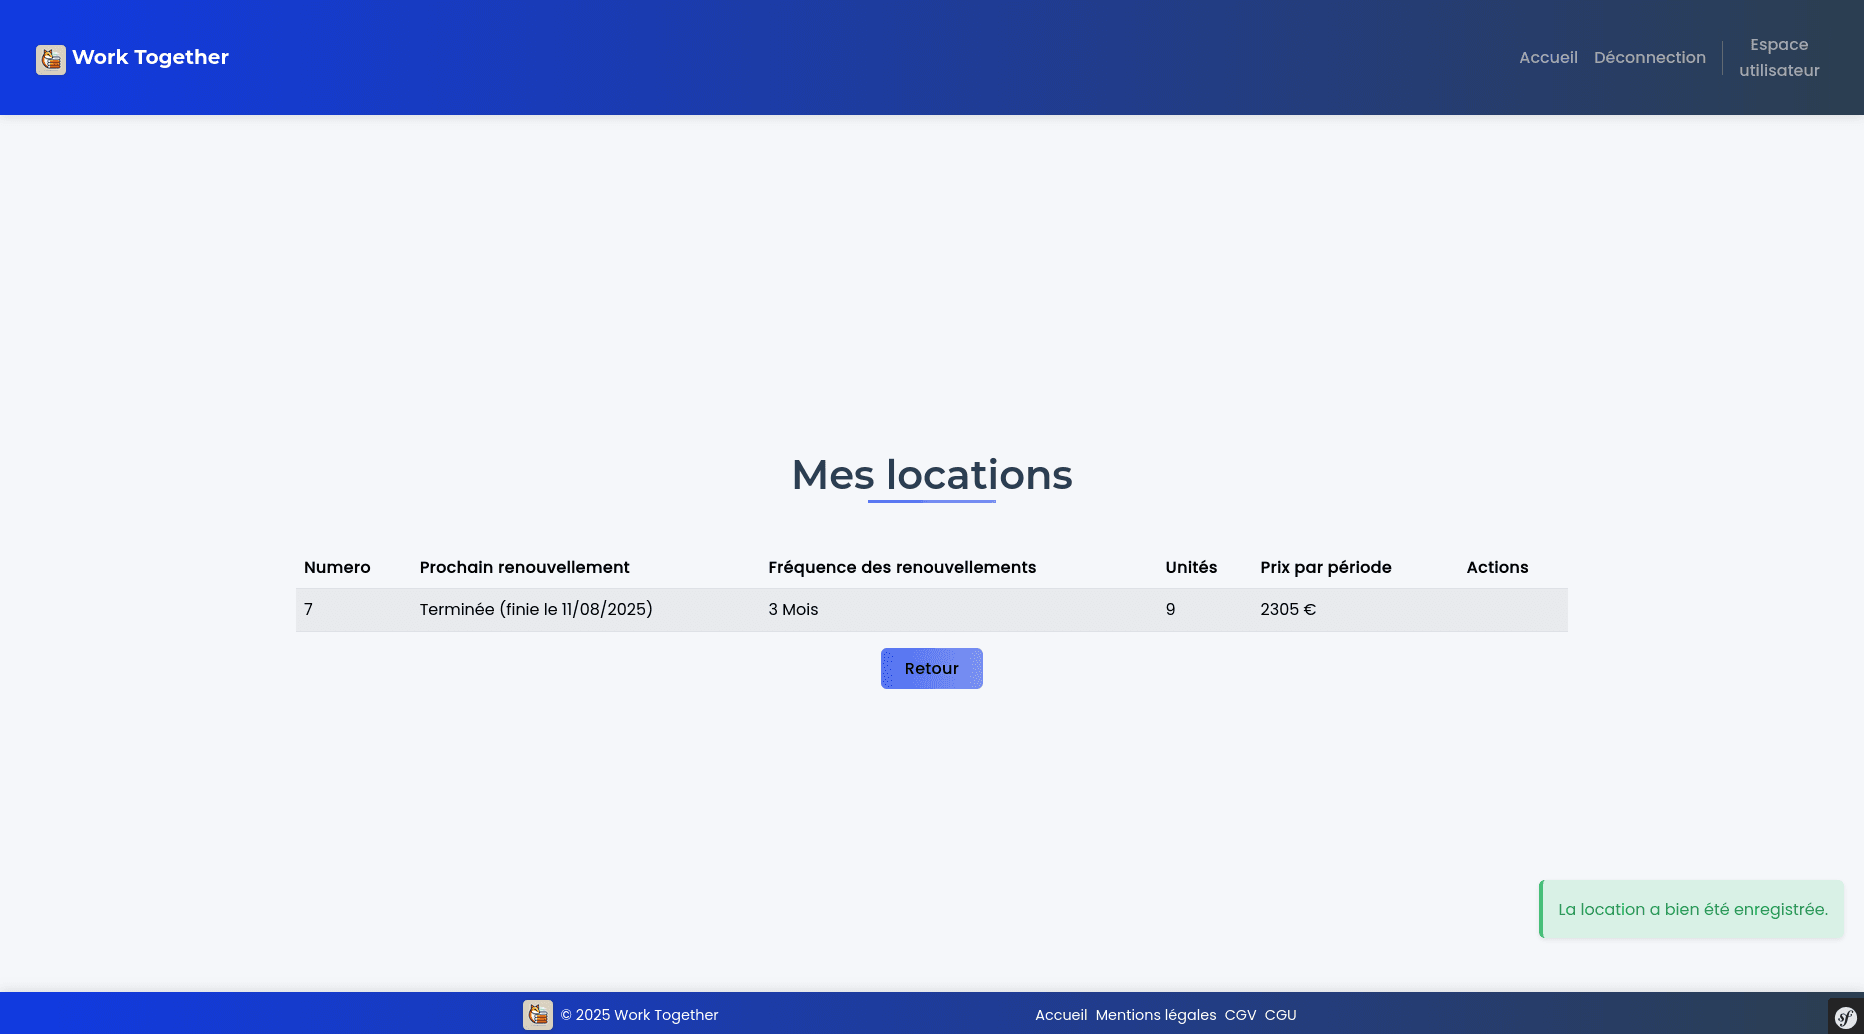Log out using the Déconnection link
Image resolution: width=1864 pixels, height=1034 pixels.
pos(1649,58)
